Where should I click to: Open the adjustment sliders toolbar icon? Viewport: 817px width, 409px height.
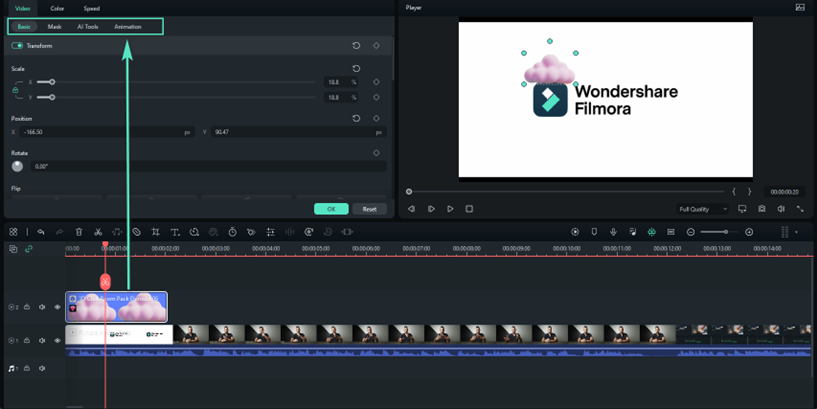tap(270, 232)
